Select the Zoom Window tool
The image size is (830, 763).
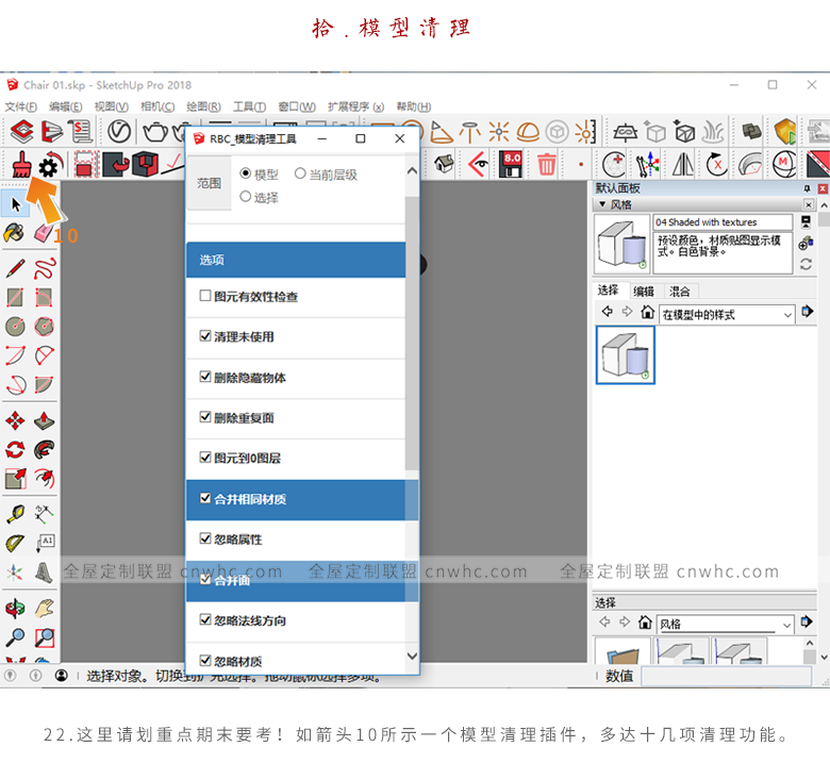tap(44, 638)
